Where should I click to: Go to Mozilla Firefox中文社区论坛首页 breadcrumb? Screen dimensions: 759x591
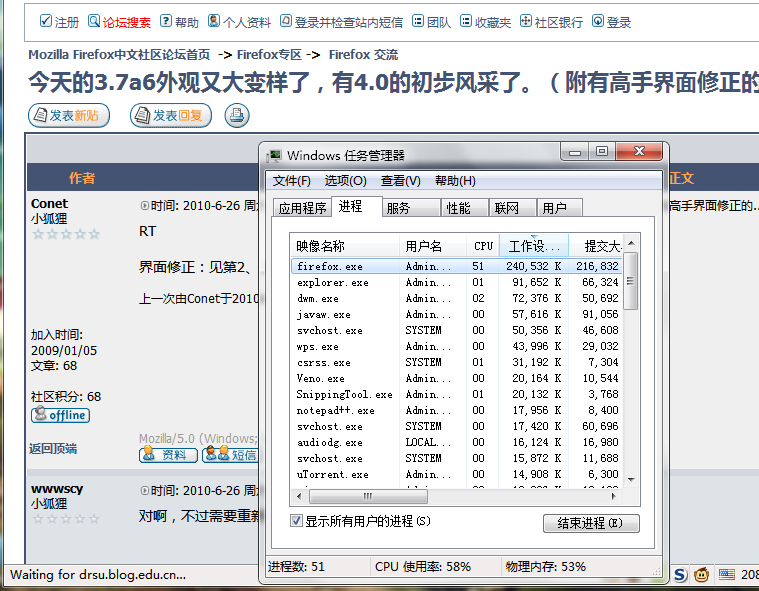tap(119, 55)
